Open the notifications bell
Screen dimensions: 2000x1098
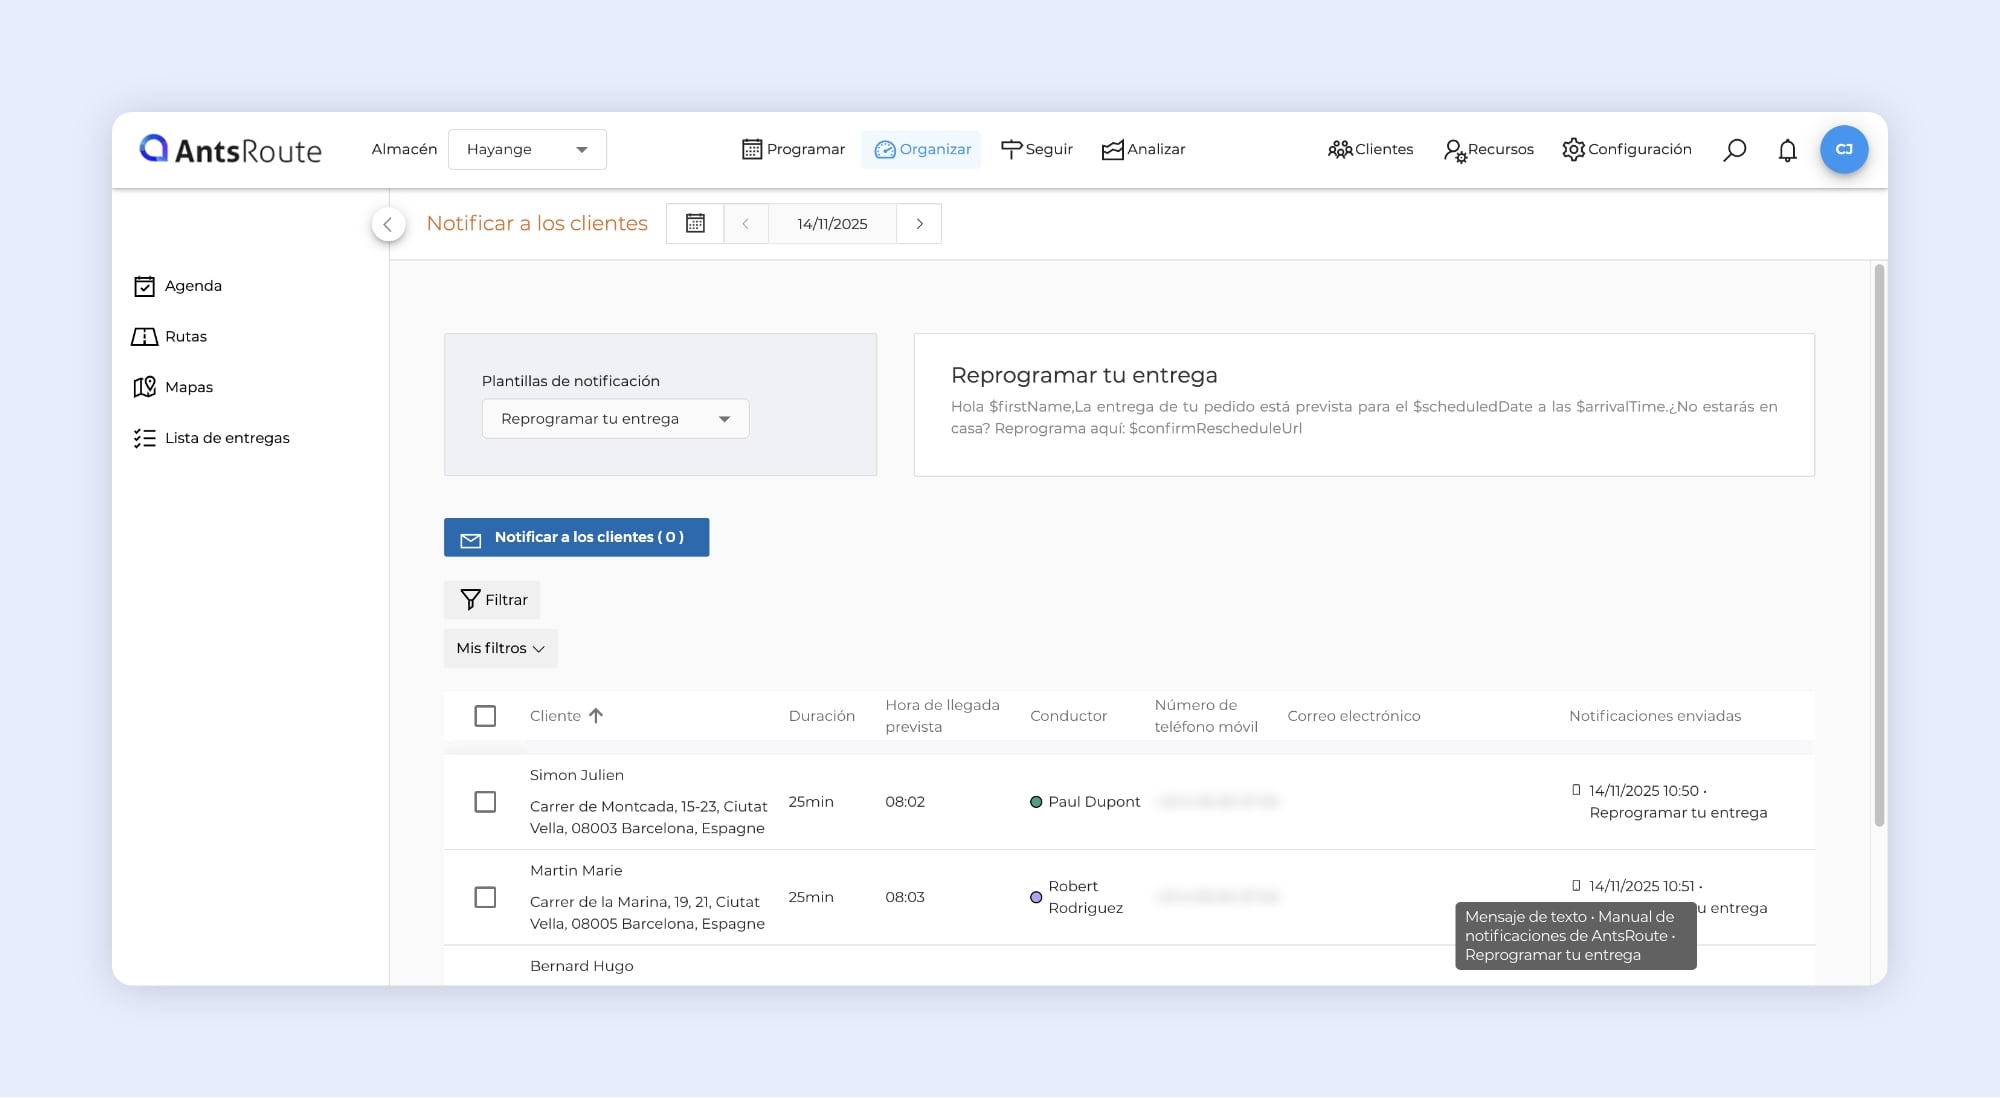pyautogui.click(x=1787, y=150)
